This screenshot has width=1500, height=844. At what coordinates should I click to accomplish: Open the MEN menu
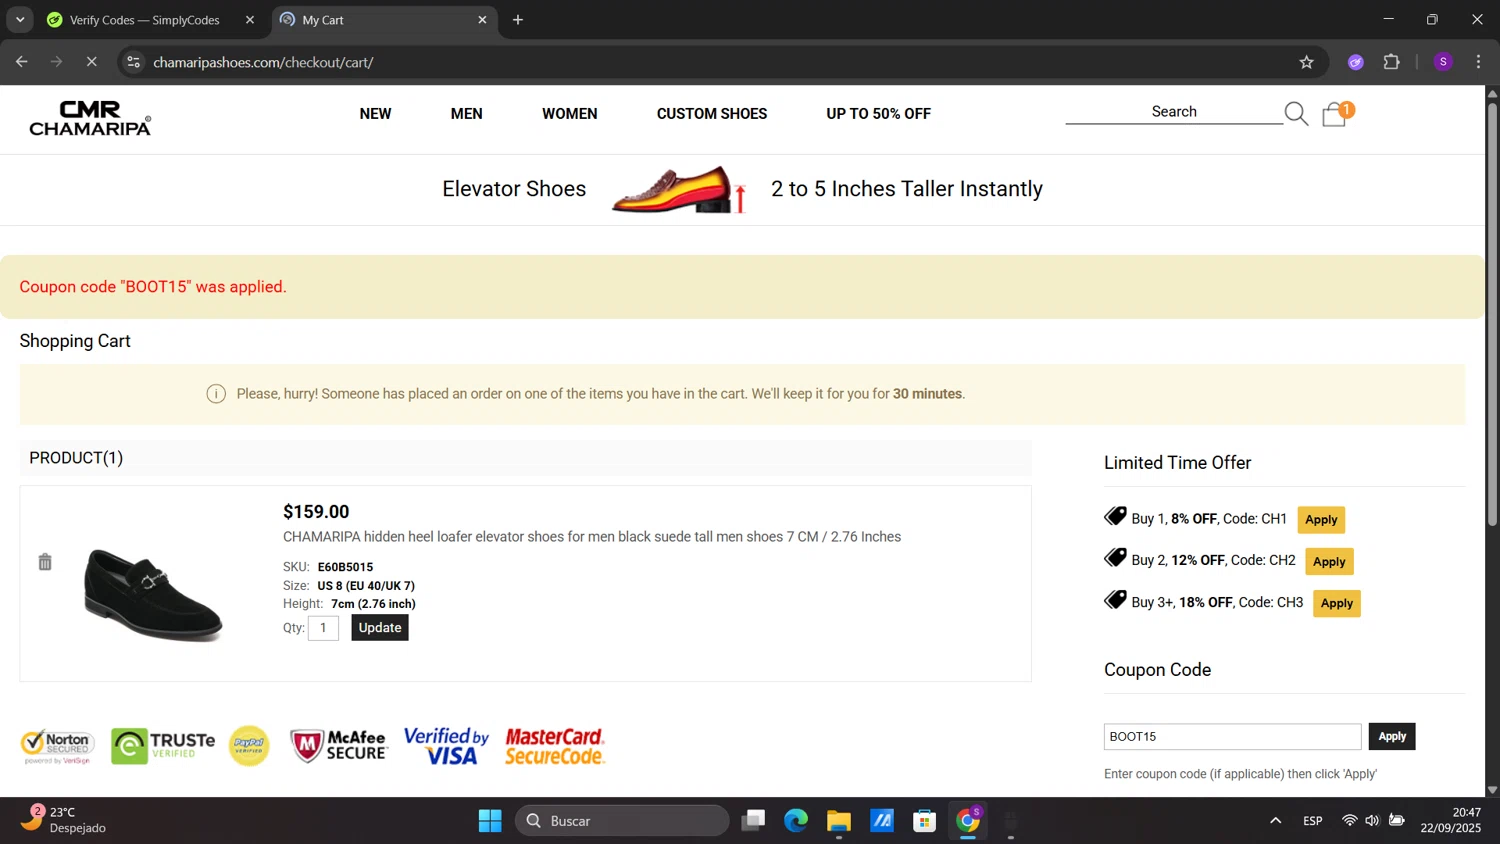click(466, 114)
